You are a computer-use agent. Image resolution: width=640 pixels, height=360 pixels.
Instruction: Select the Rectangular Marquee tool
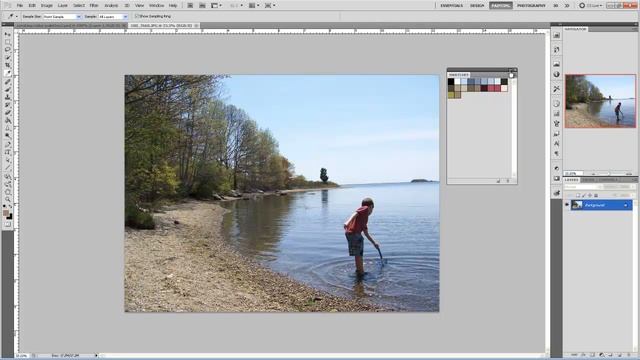coord(8,42)
